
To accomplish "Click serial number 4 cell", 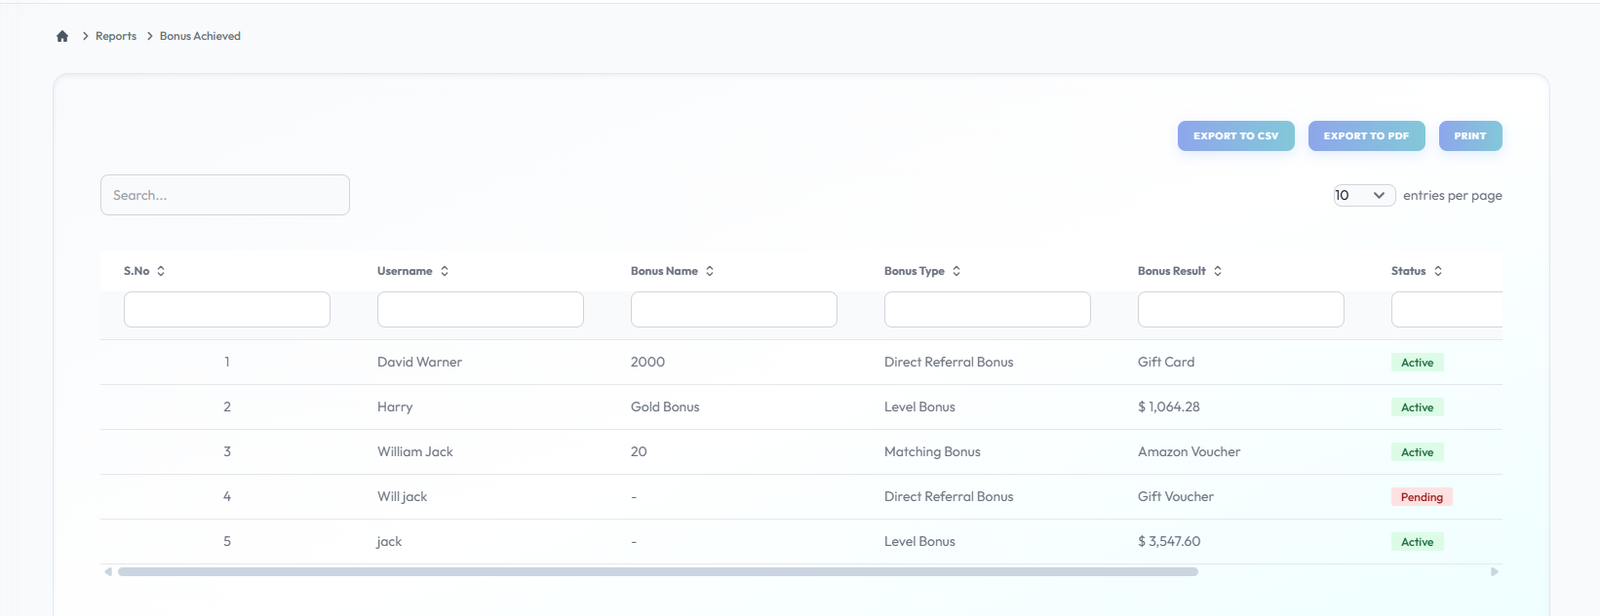I will [227, 497].
